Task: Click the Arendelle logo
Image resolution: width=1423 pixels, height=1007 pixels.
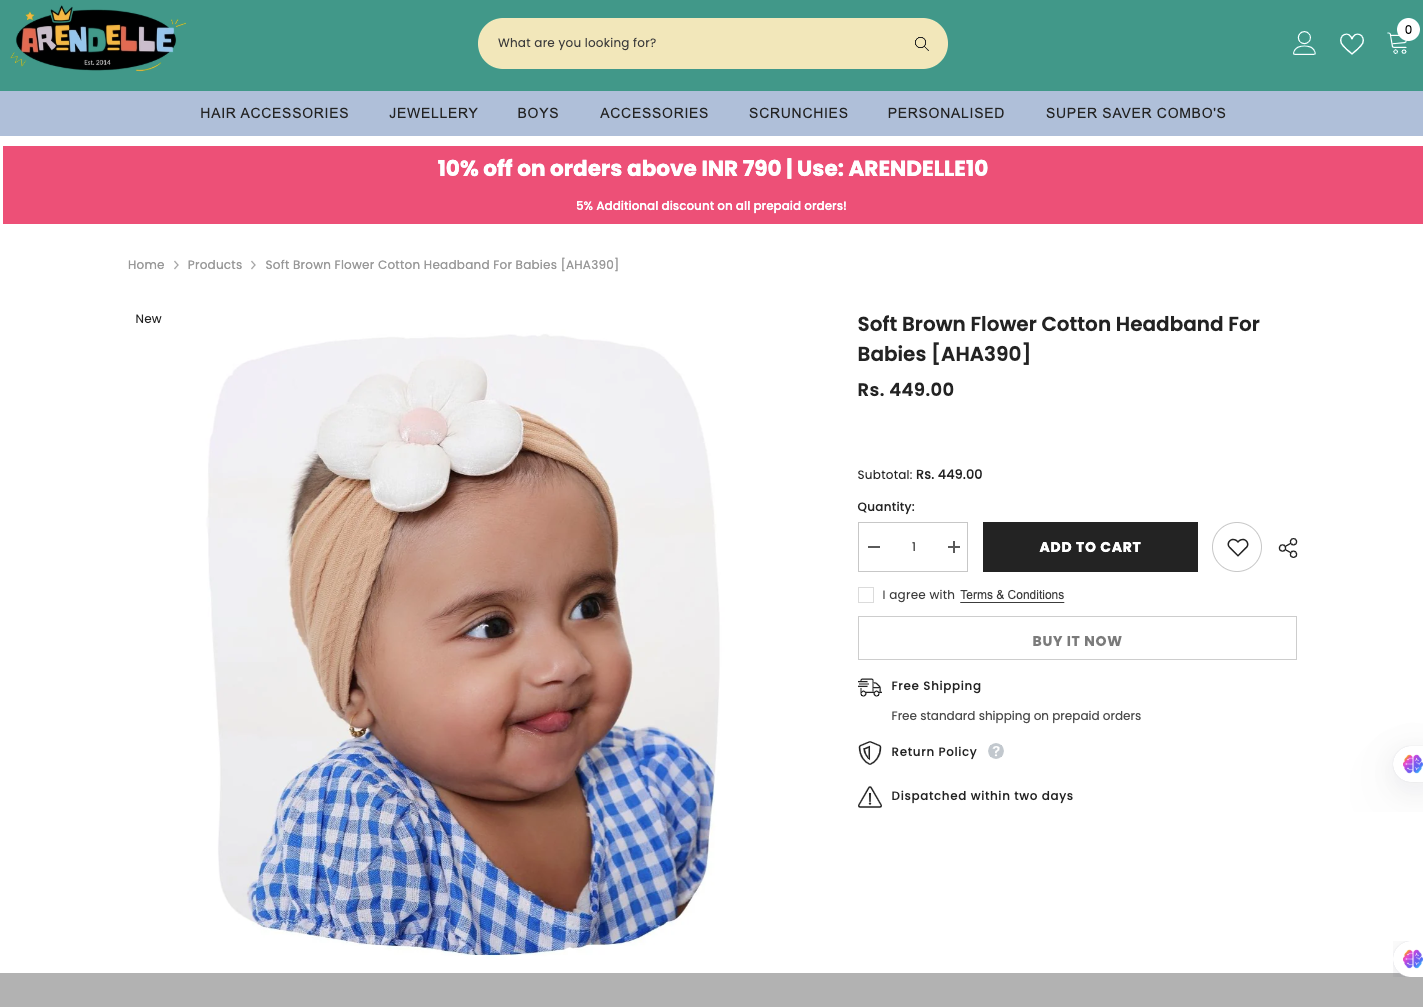Action: point(97,41)
